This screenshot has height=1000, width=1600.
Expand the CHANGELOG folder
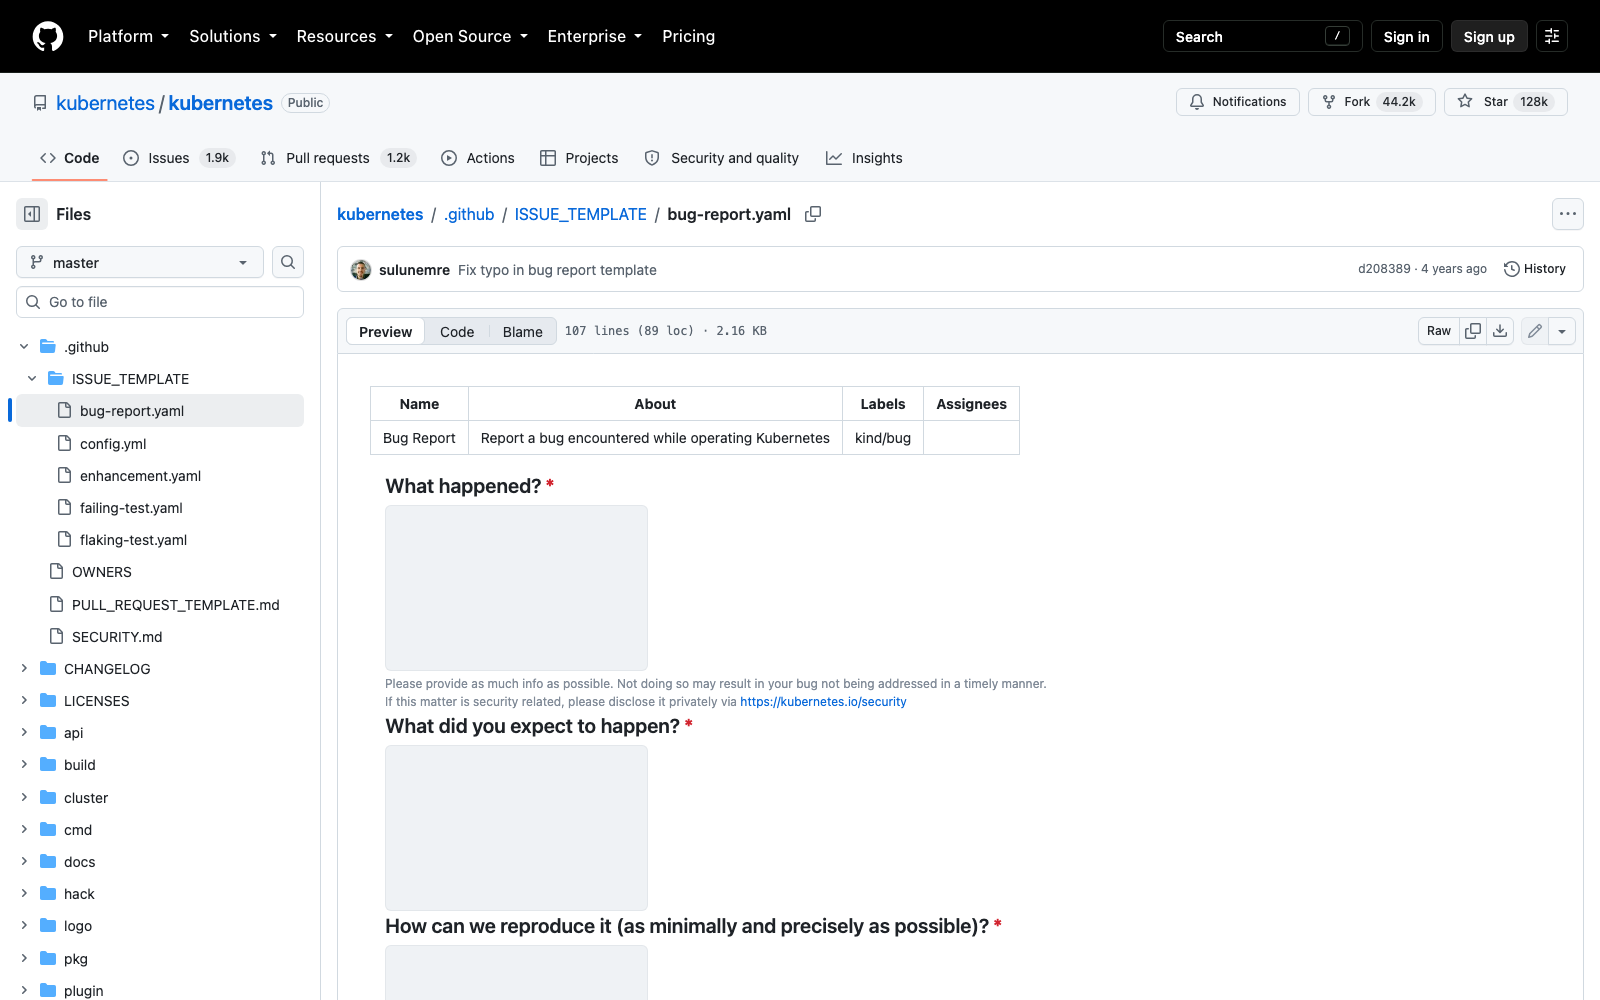[24, 668]
